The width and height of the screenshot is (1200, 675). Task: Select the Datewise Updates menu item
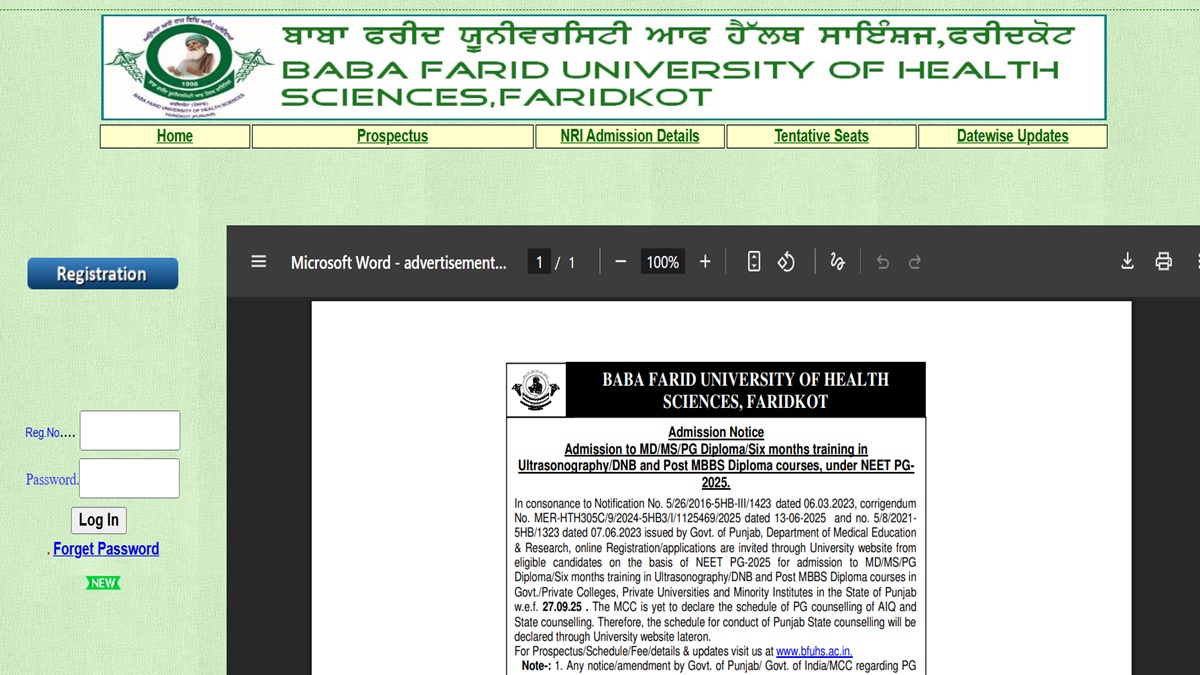click(x=1012, y=136)
